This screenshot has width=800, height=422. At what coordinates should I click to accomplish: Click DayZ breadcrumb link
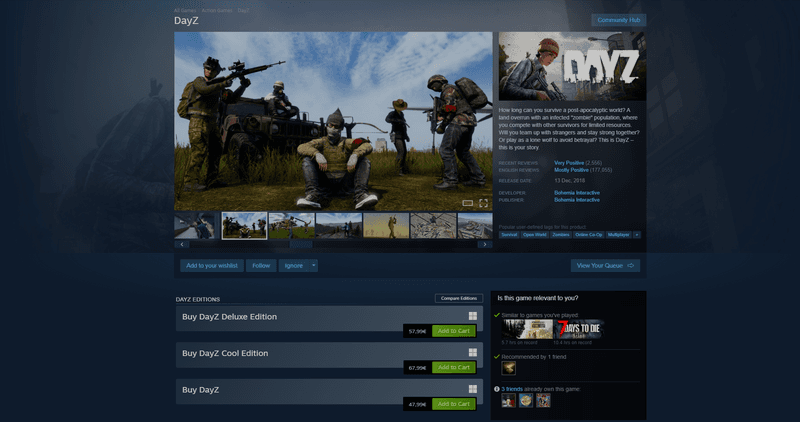pyautogui.click(x=243, y=10)
